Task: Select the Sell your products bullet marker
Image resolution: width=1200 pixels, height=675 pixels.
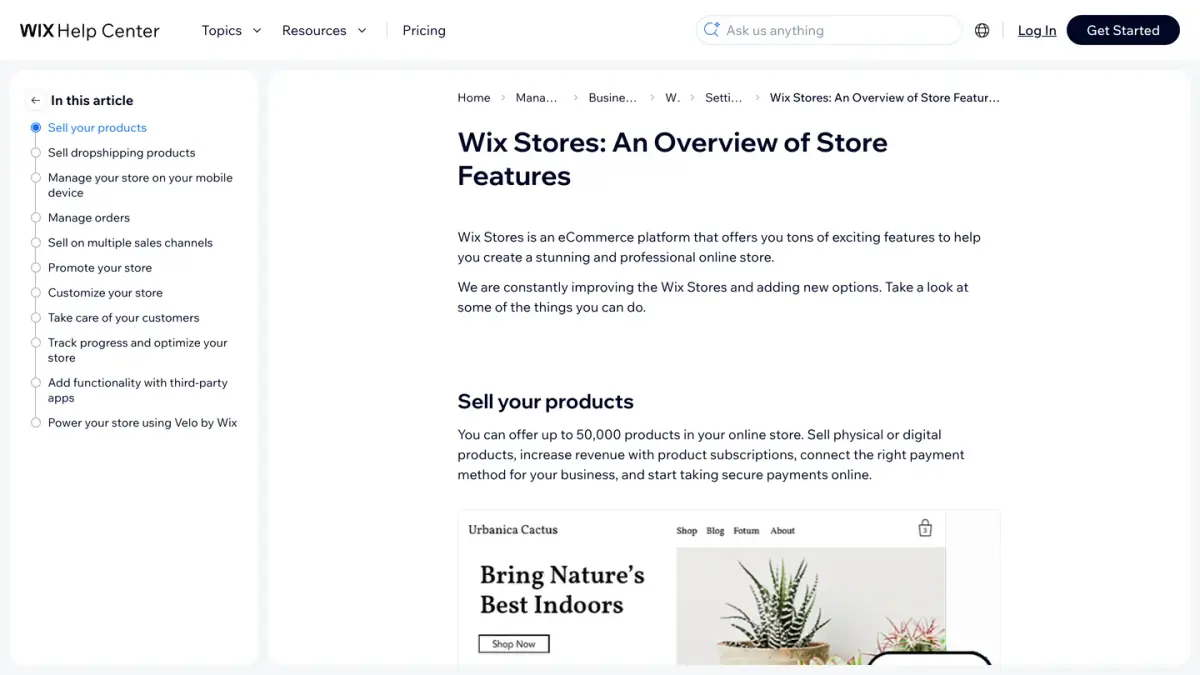Action: pyautogui.click(x=36, y=128)
